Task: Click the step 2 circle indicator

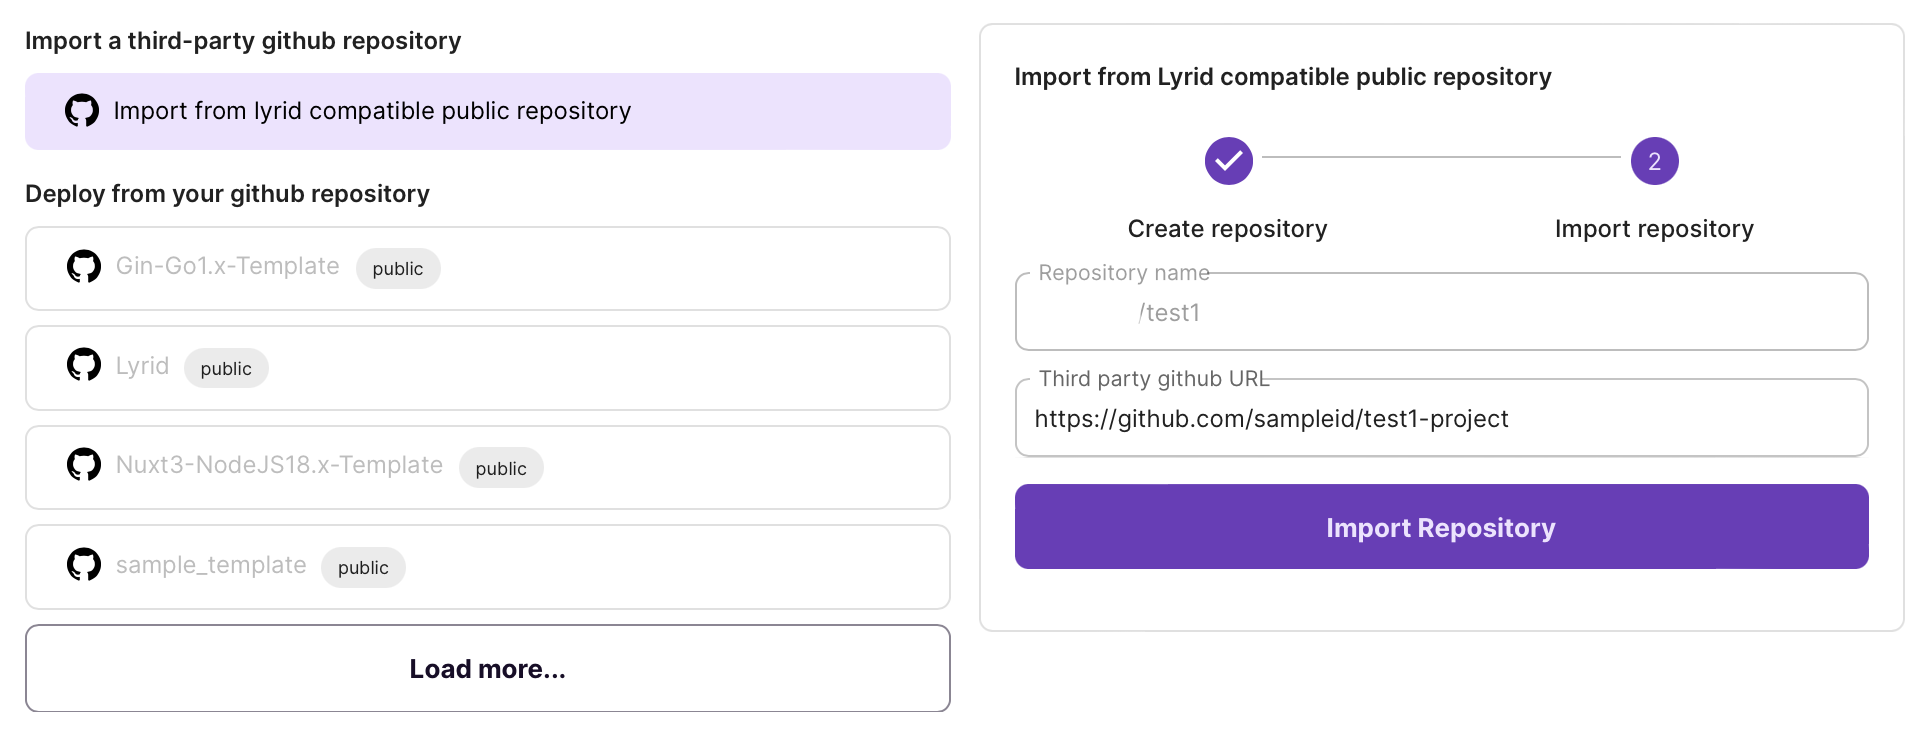Action: tap(1654, 161)
